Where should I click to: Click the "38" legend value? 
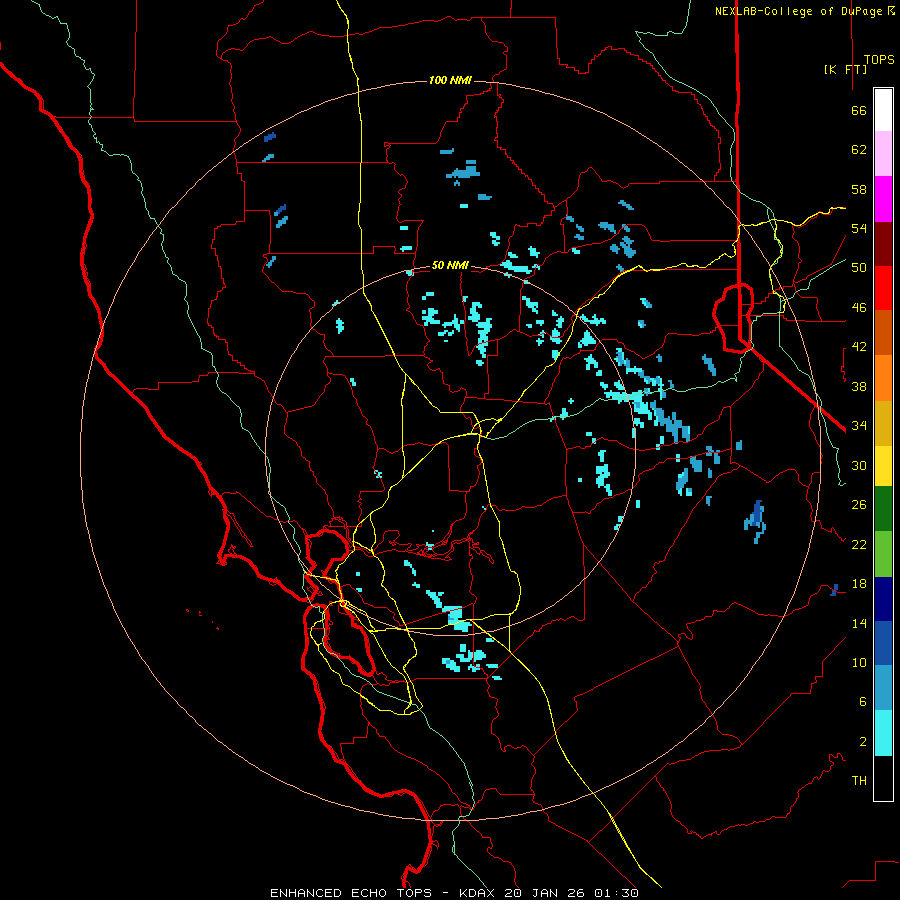point(859,386)
